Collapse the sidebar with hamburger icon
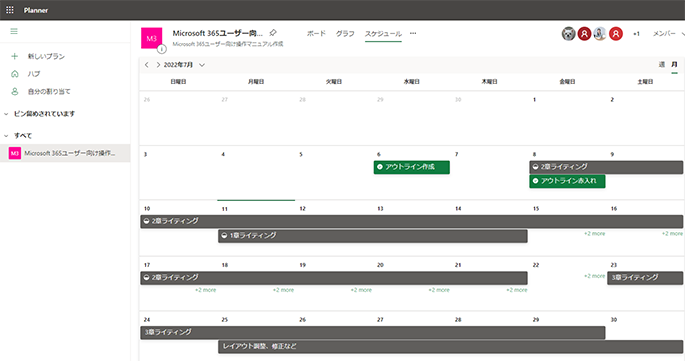685x361 pixels. tap(14, 31)
